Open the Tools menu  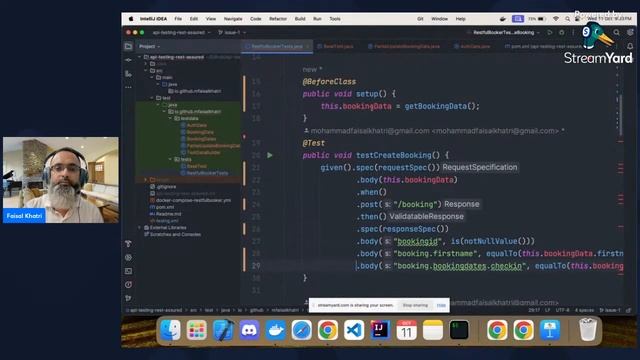click(335, 19)
